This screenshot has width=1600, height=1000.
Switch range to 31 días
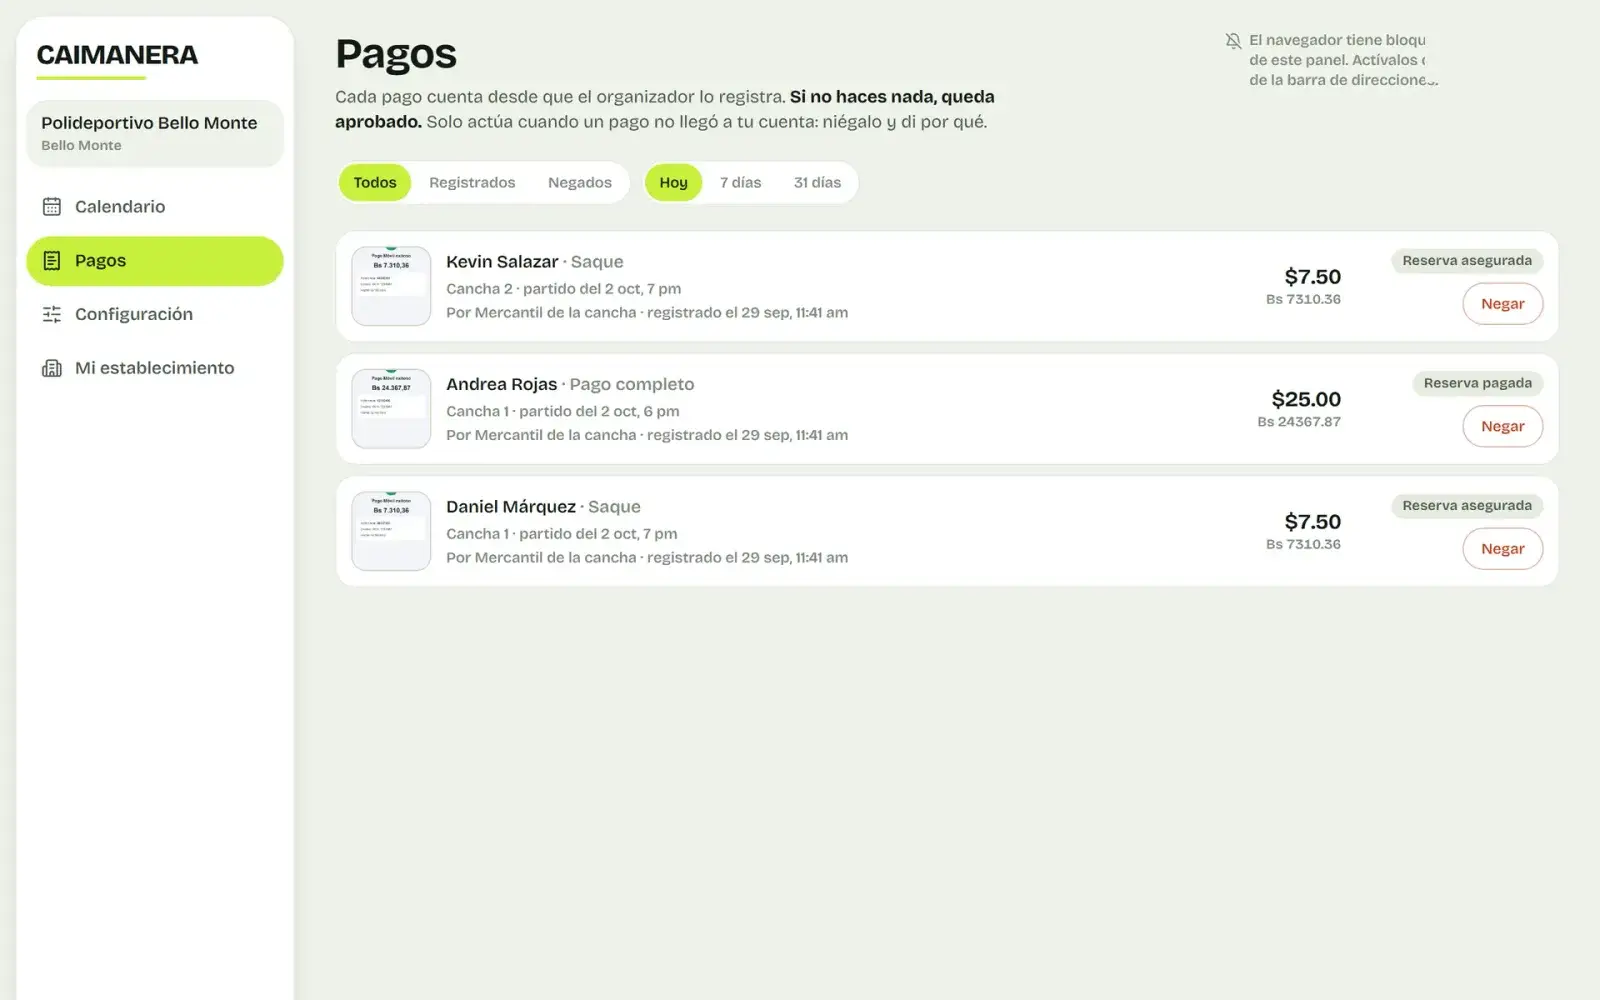tap(817, 183)
